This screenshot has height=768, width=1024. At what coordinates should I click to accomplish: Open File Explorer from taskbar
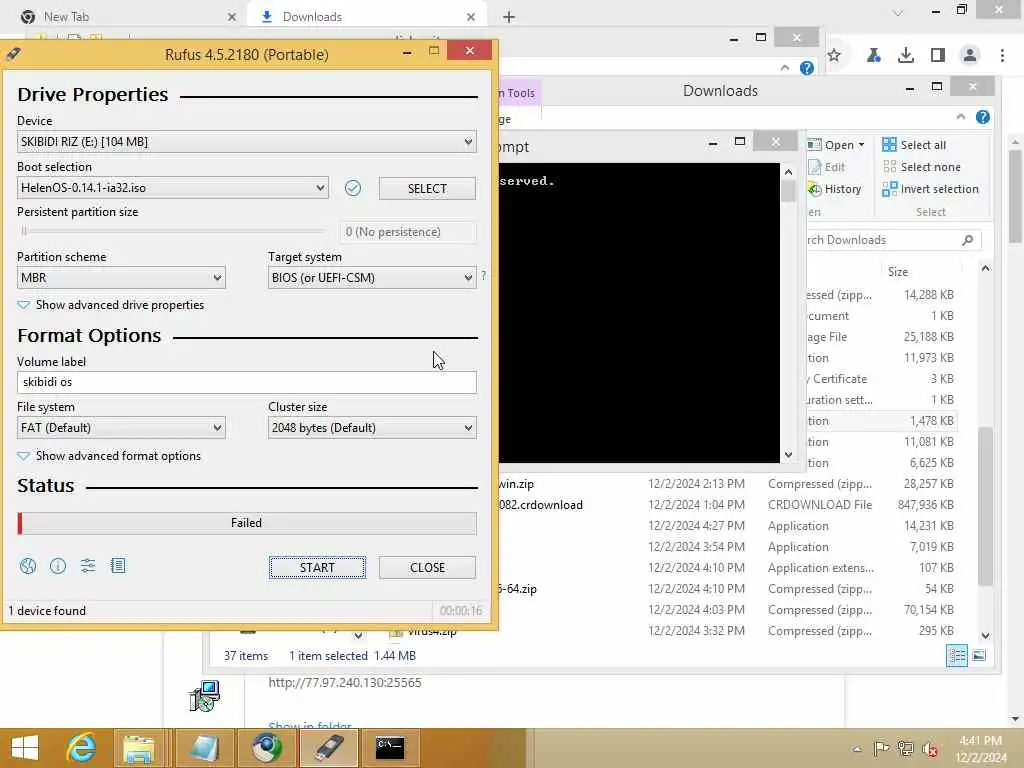(x=138, y=748)
